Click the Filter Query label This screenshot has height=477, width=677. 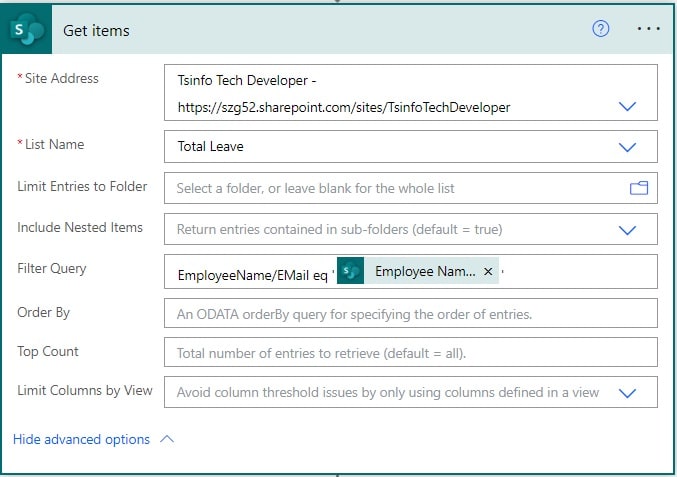52,269
